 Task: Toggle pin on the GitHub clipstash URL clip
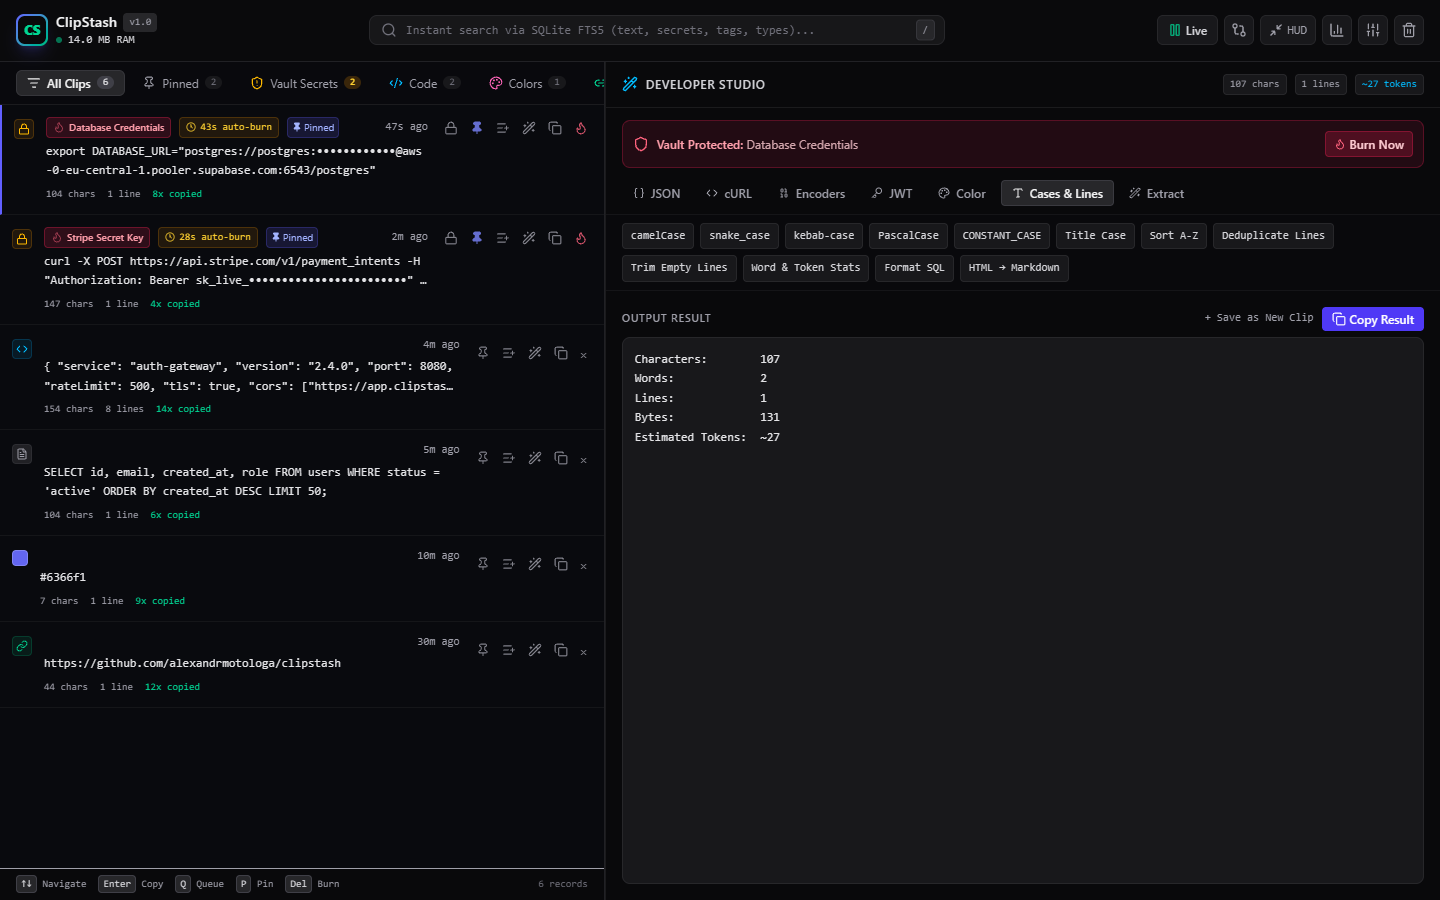pos(483,650)
